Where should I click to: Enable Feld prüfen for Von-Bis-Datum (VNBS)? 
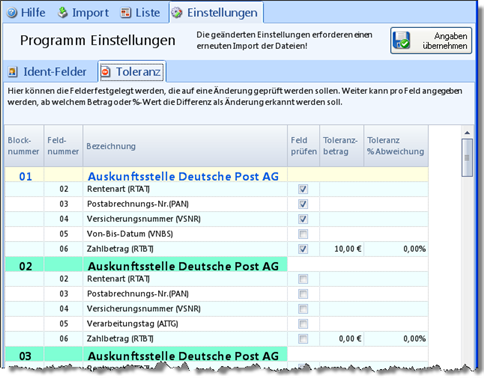click(303, 234)
